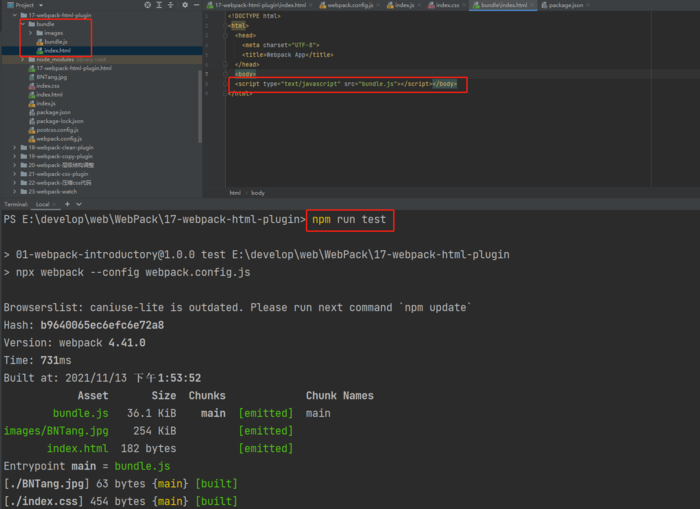Switch to the webpack.config.js editor tab
This screenshot has width=700, height=509.
[350, 5]
